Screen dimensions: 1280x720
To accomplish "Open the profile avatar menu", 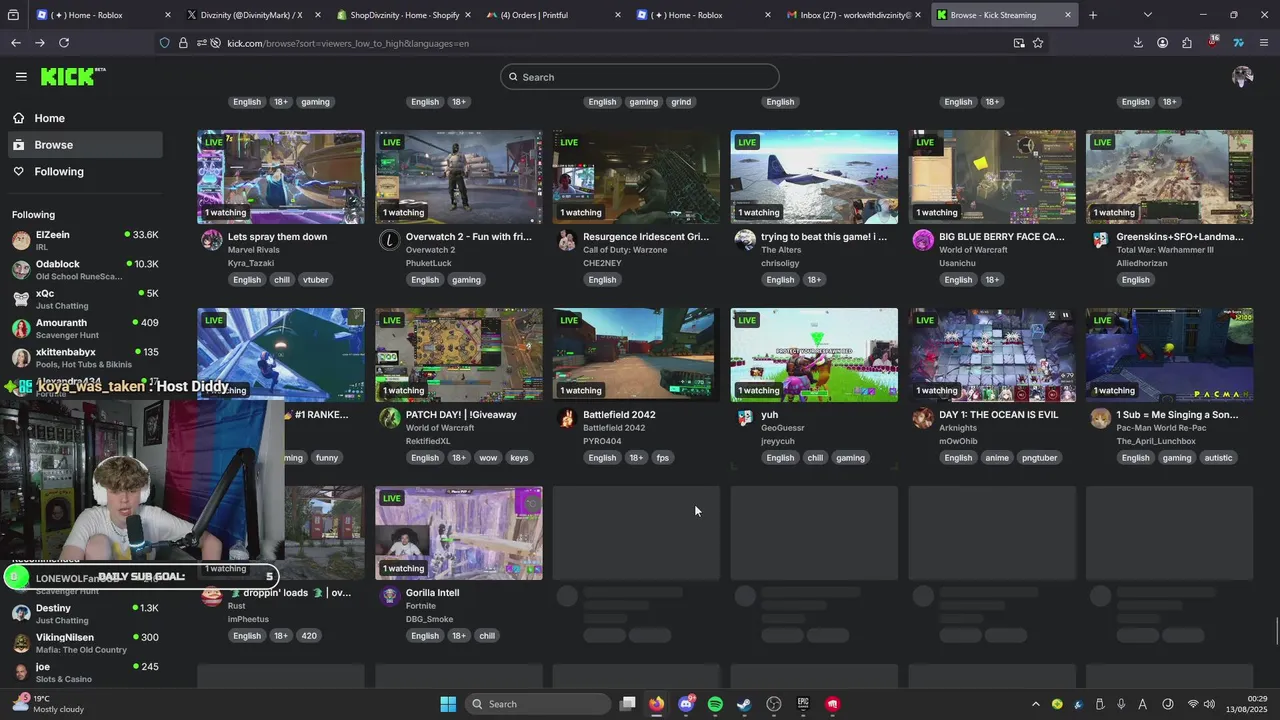I will point(1243,76).
